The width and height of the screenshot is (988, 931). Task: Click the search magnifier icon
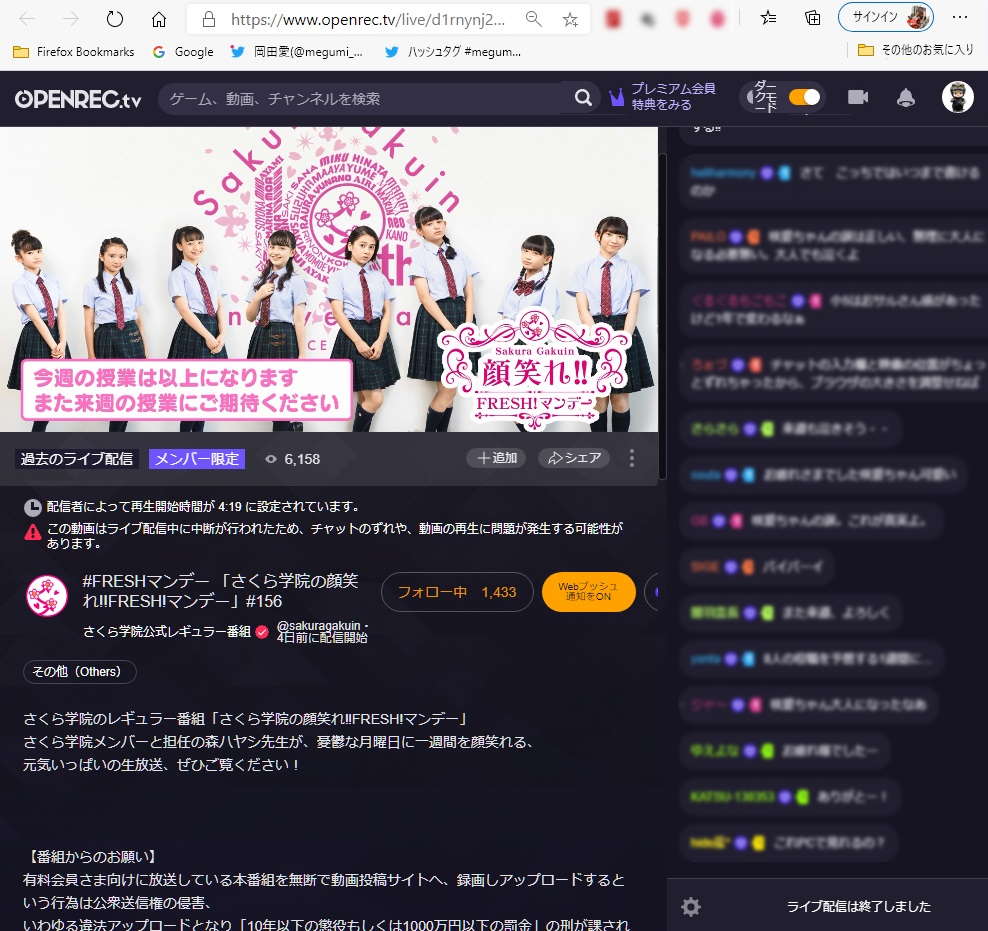pos(583,98)
